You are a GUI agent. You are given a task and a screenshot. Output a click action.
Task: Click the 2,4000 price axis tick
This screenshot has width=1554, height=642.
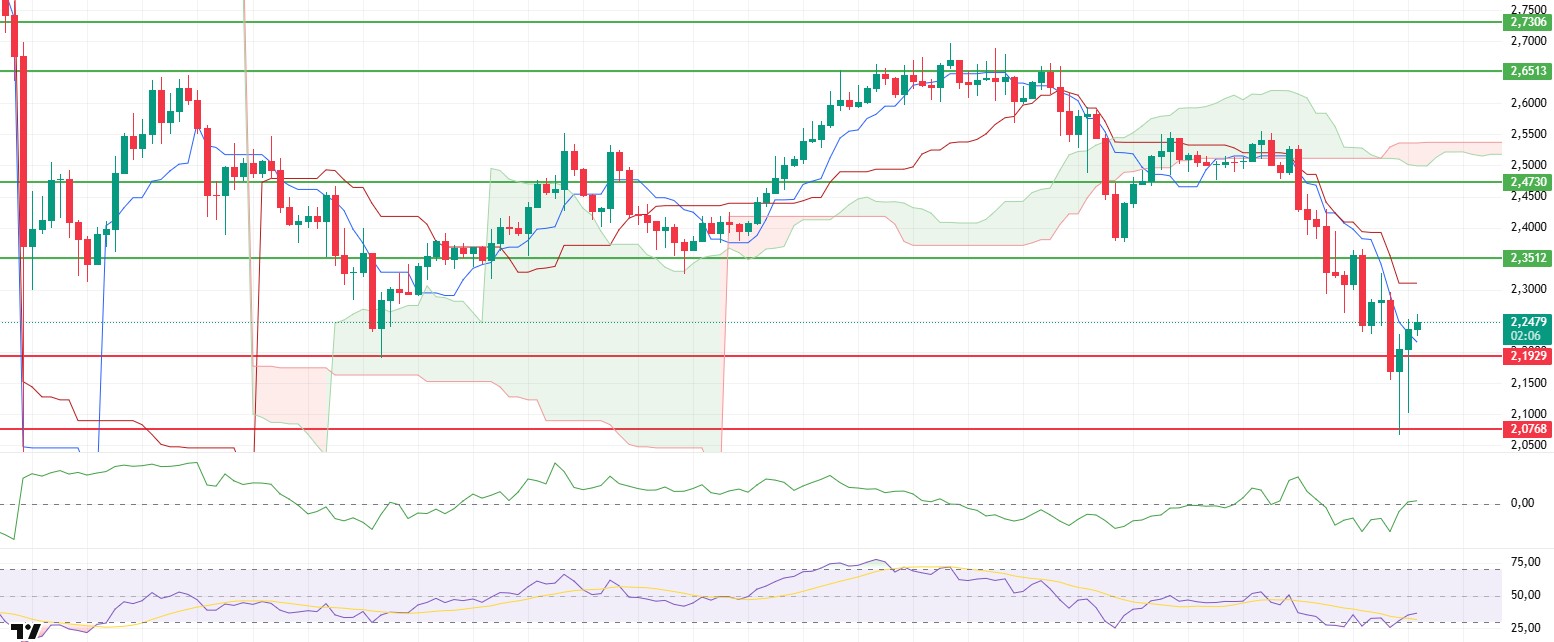coord(1526,227)
